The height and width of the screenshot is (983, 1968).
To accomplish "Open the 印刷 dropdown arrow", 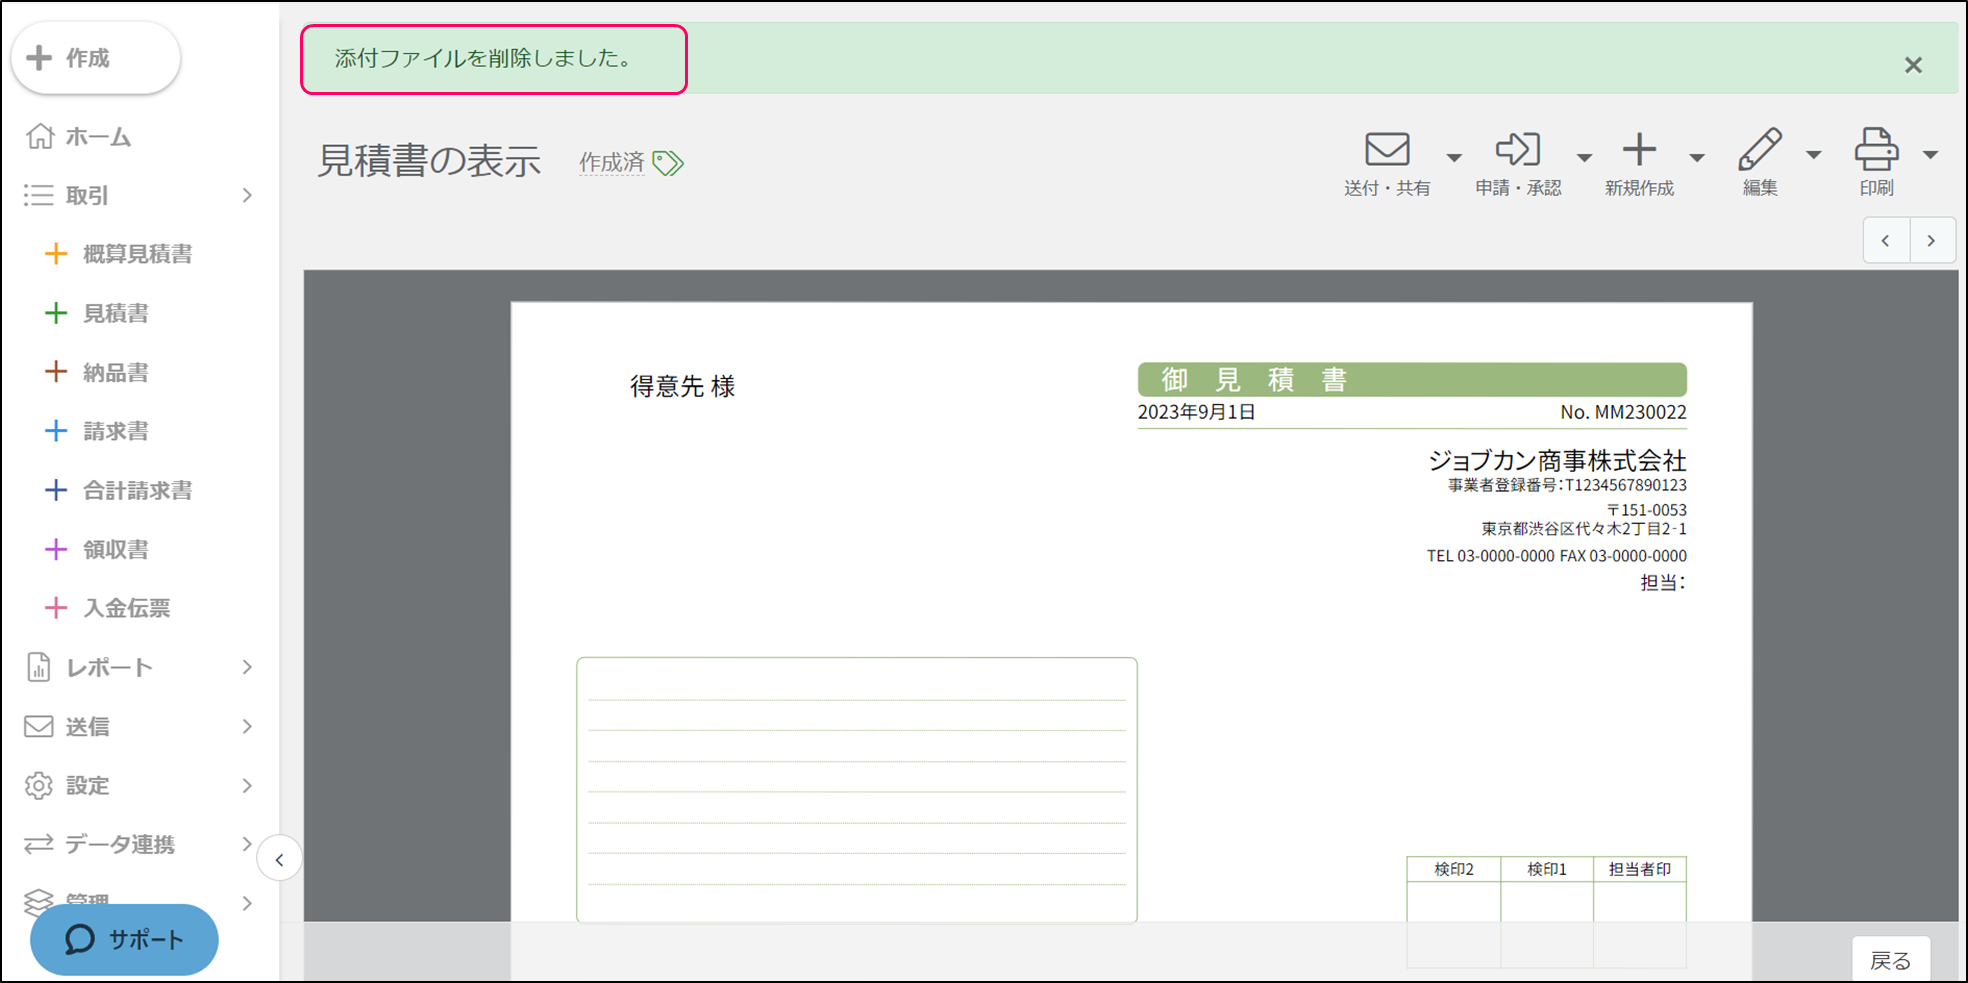I will (x=1931, y=155).
